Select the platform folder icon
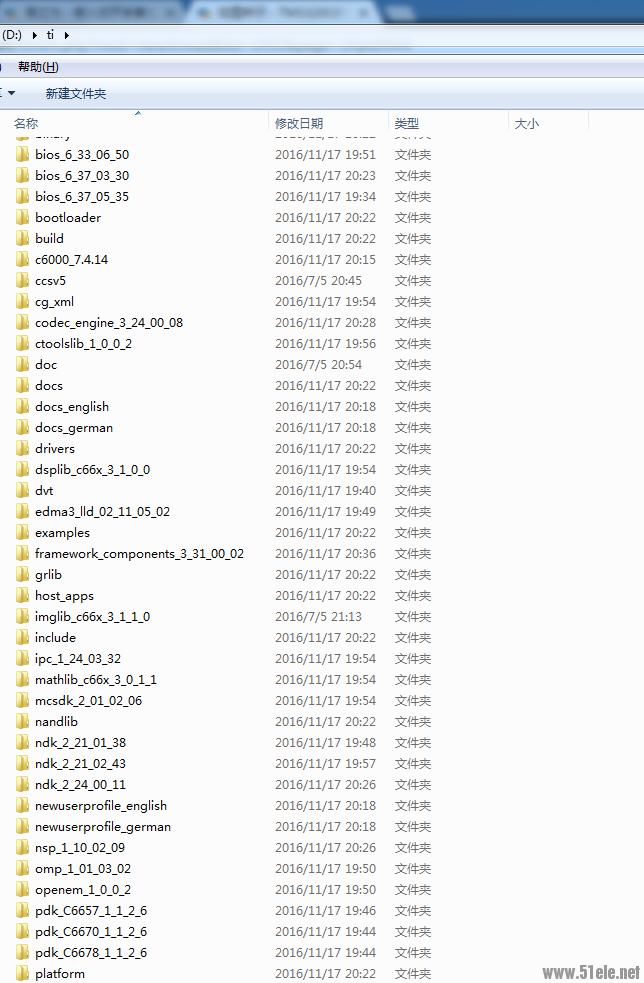The height and width of the screenshot is (983, 644). point(23,974)
